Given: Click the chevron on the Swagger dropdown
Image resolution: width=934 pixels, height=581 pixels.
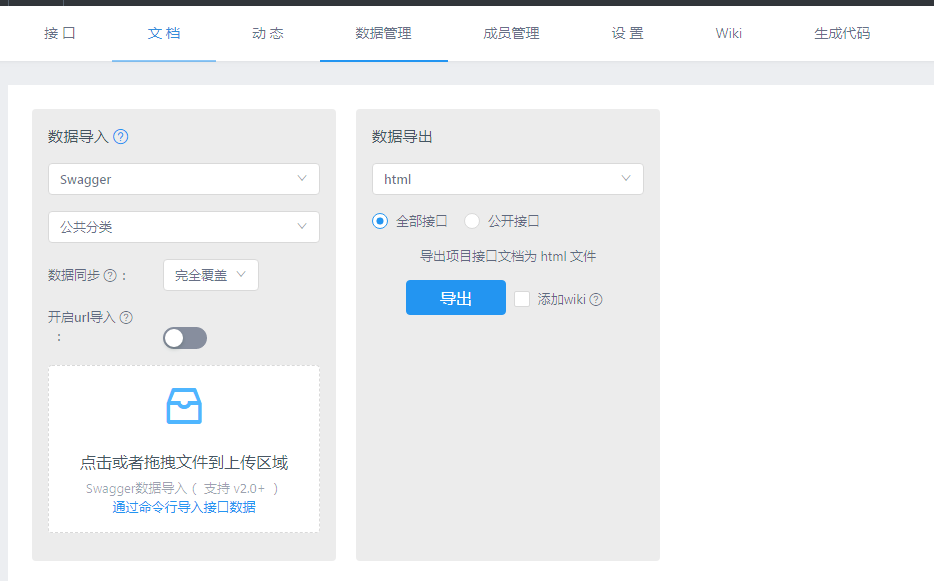Looking at the screenshot, I should coord(302,178).
